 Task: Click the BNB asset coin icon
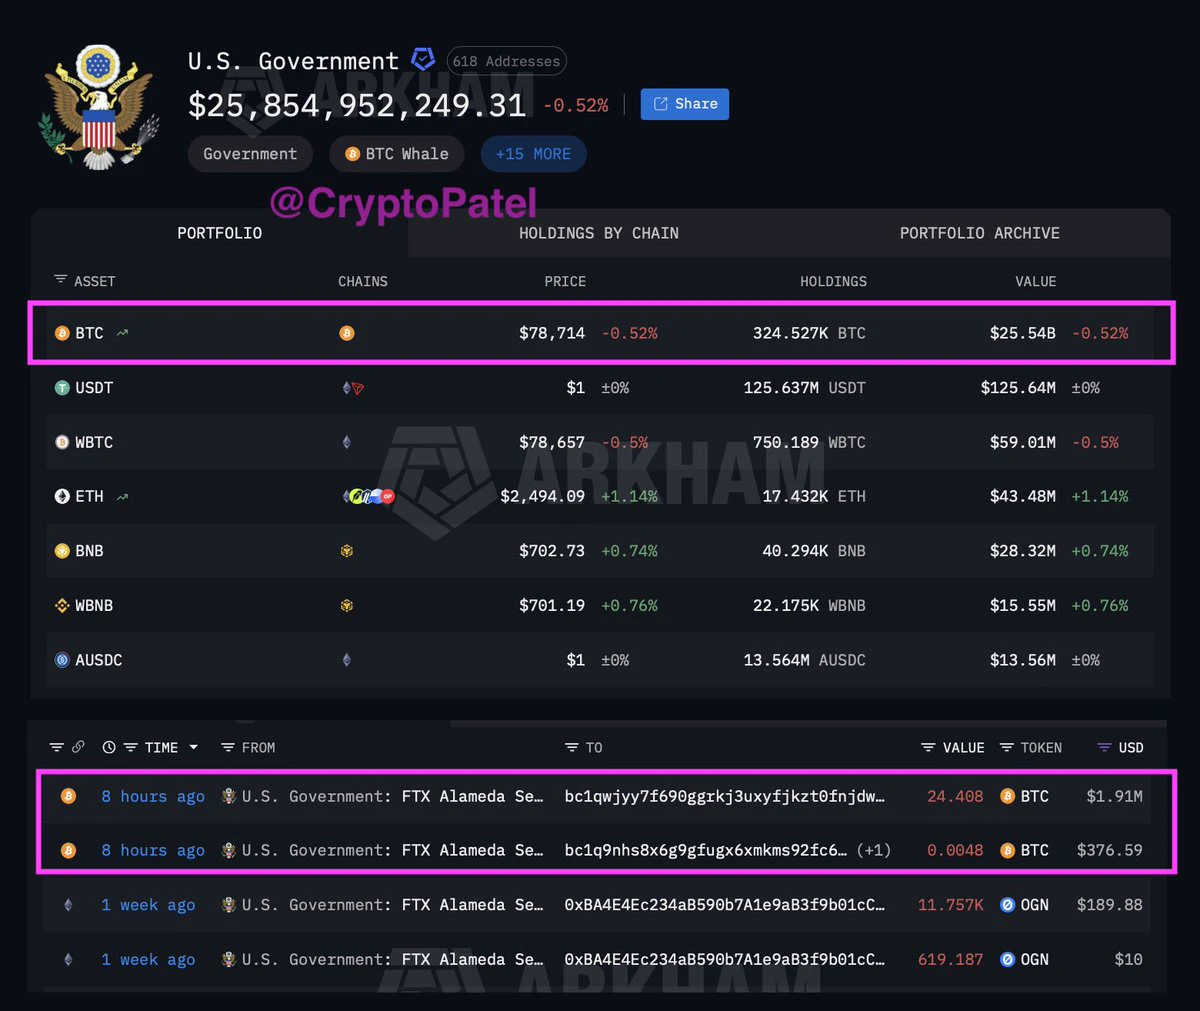(62, 551)
